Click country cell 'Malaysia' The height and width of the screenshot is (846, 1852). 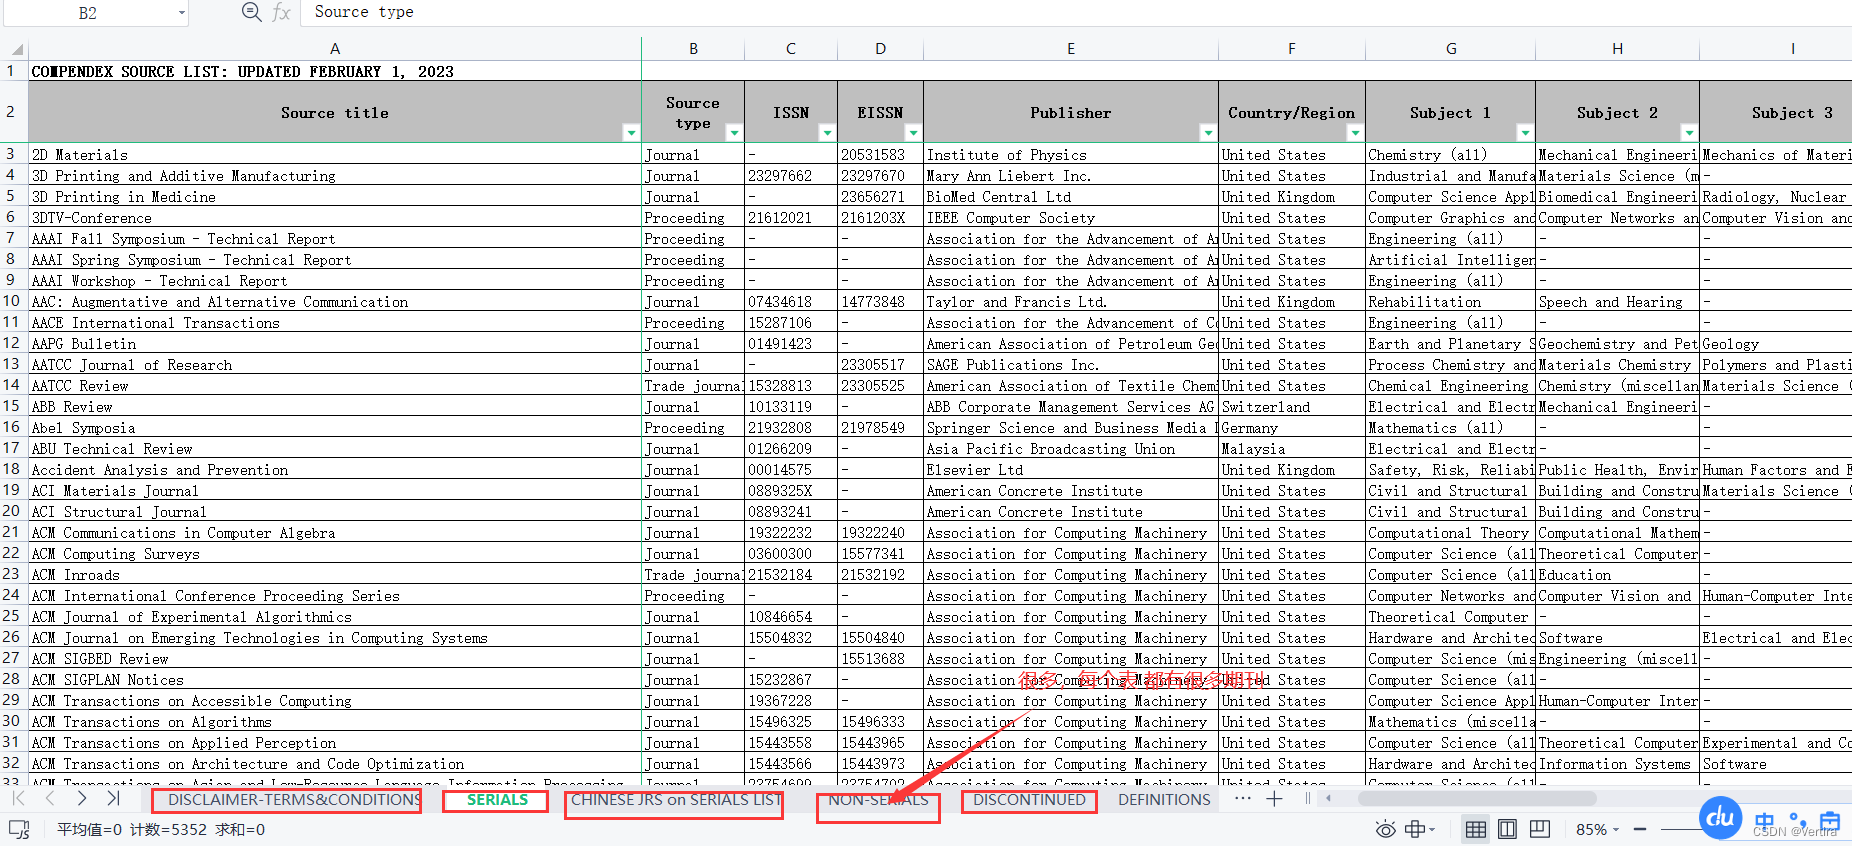tap(1292, 448)
